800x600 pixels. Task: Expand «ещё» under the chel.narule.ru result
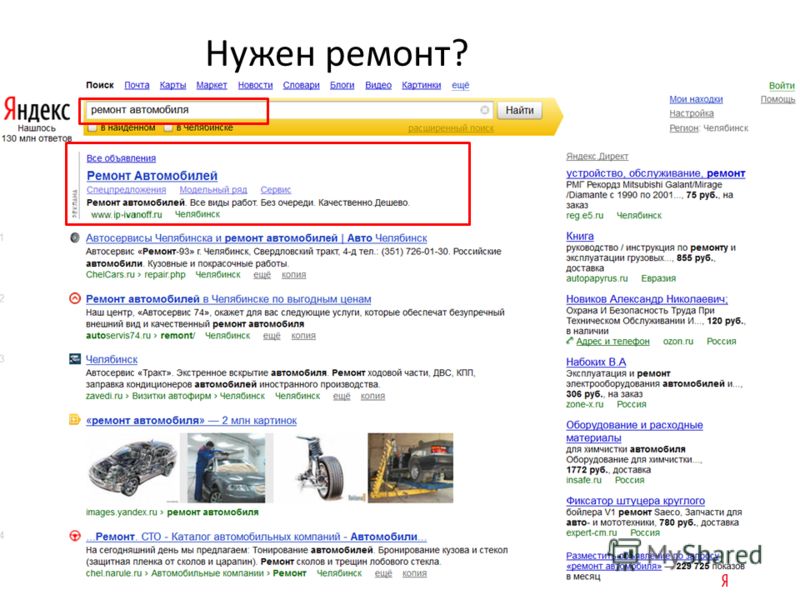[384, 573]
